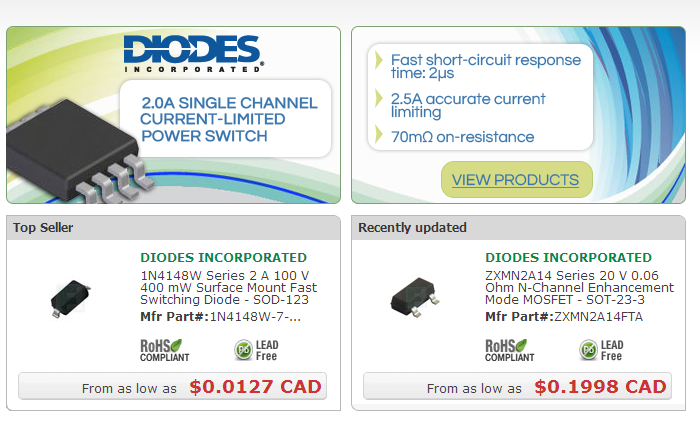
Task: Click the Top Seller panel header
Action: pyautogui.click(x=173, y=228)
